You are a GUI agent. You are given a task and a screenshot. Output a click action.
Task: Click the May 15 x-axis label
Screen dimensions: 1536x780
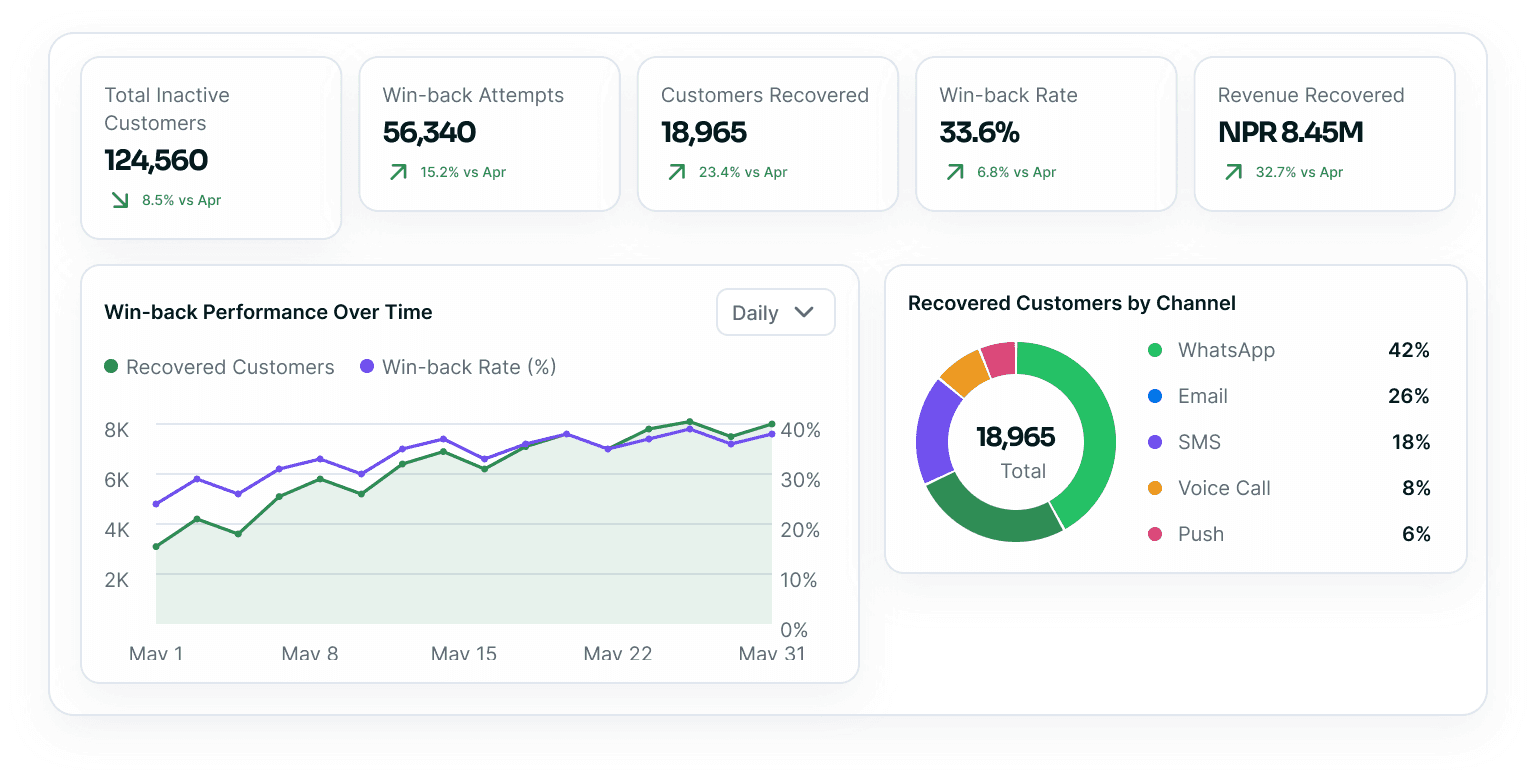pyautogui.click(x=464, y=653)
